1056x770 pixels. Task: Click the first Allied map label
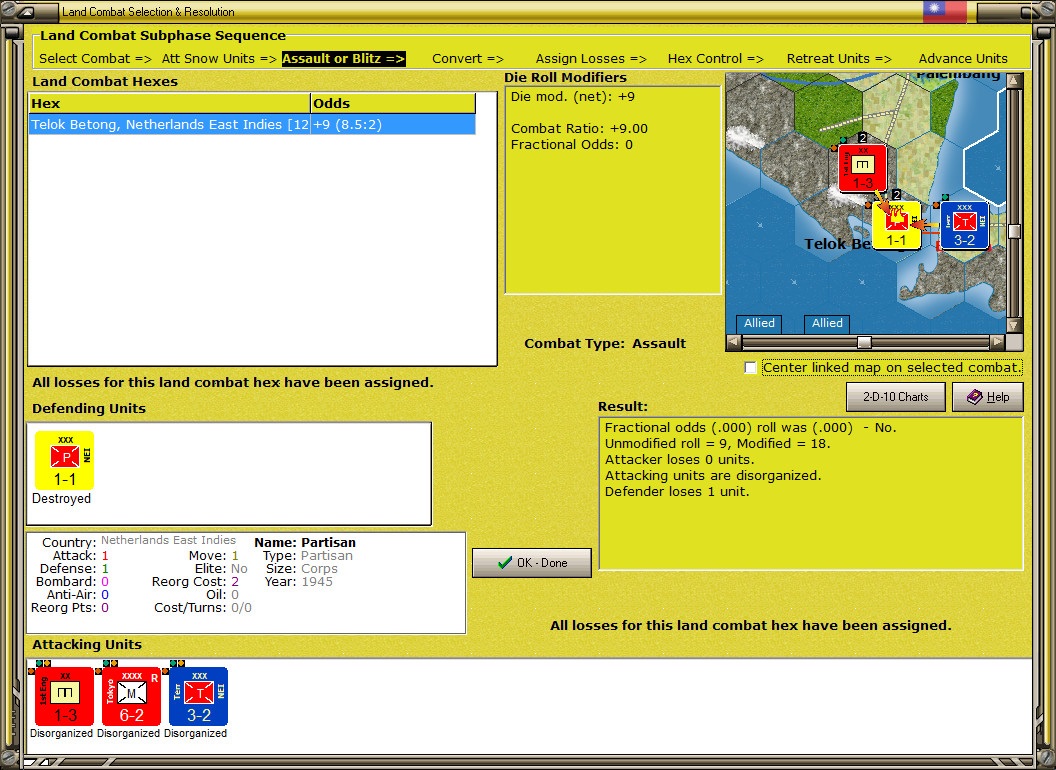pos(759,323)
